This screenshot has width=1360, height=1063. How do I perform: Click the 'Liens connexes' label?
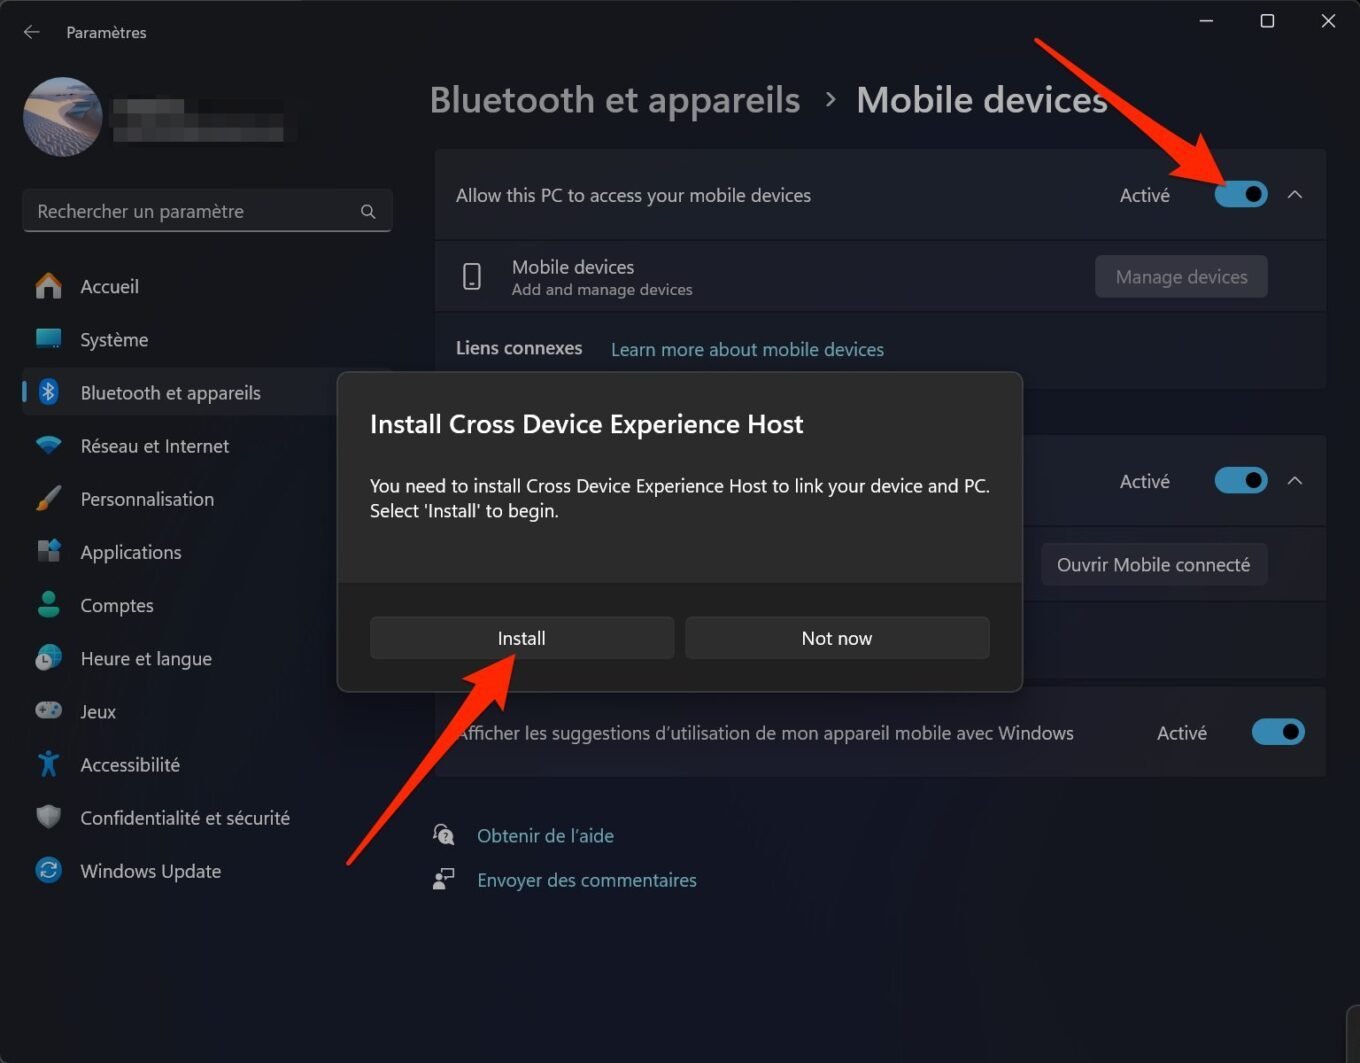[519, 348]
